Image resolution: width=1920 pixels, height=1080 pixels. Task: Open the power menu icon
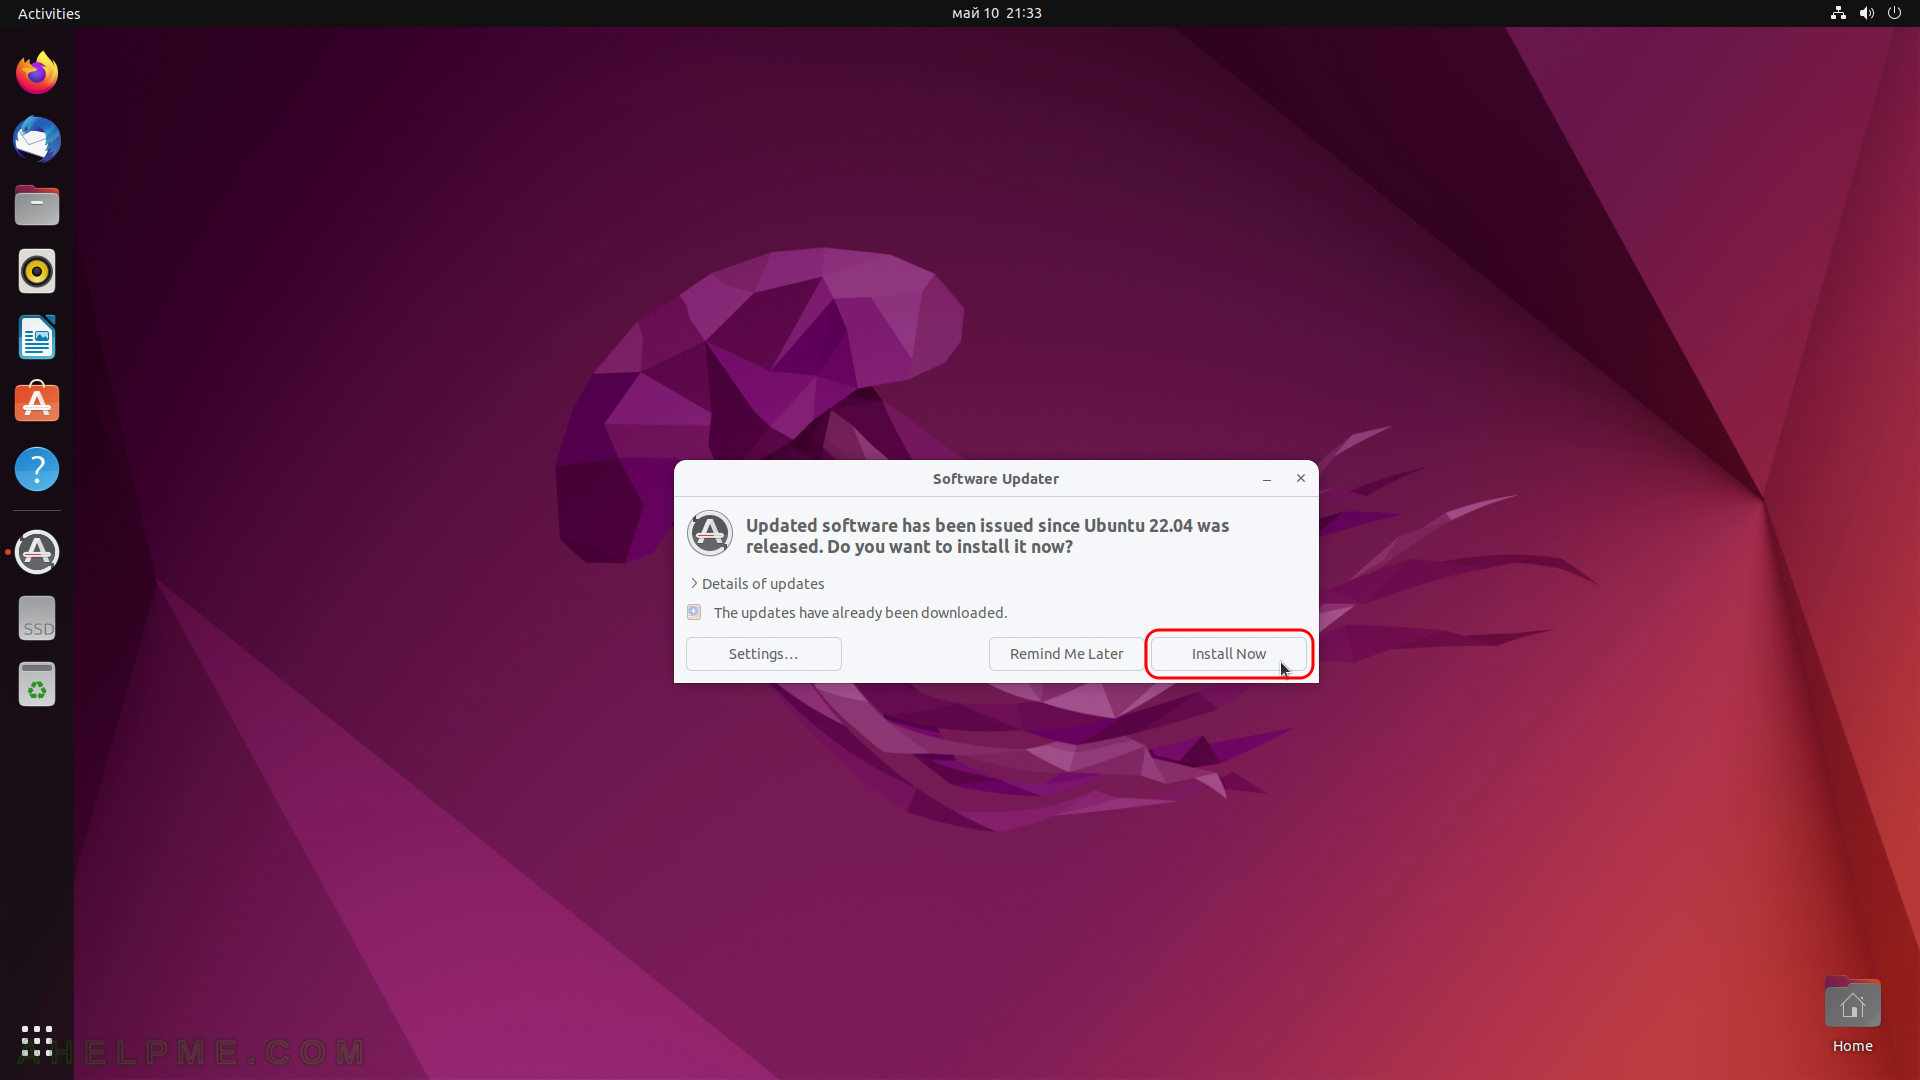pos(1894,13)
